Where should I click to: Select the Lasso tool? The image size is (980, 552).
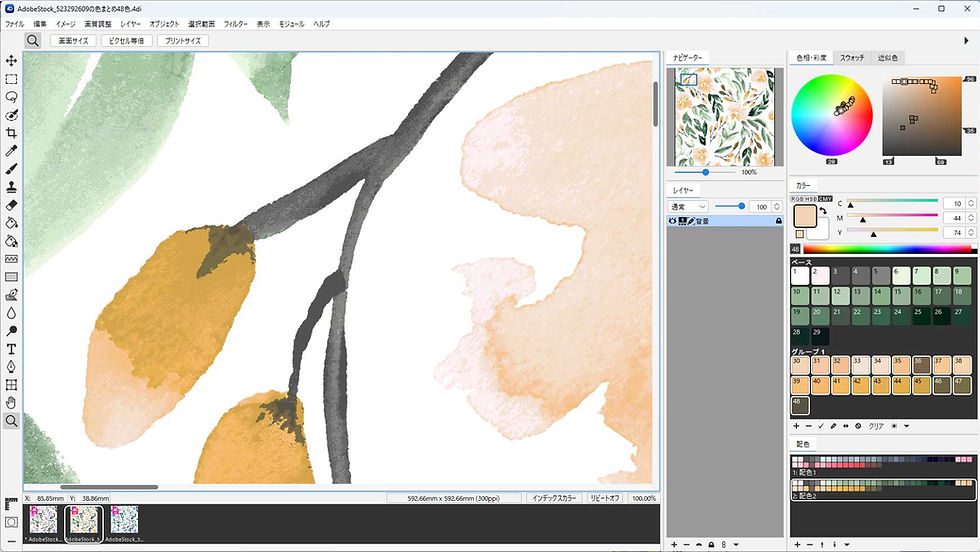pyautogui.click(x=11, y=96)
